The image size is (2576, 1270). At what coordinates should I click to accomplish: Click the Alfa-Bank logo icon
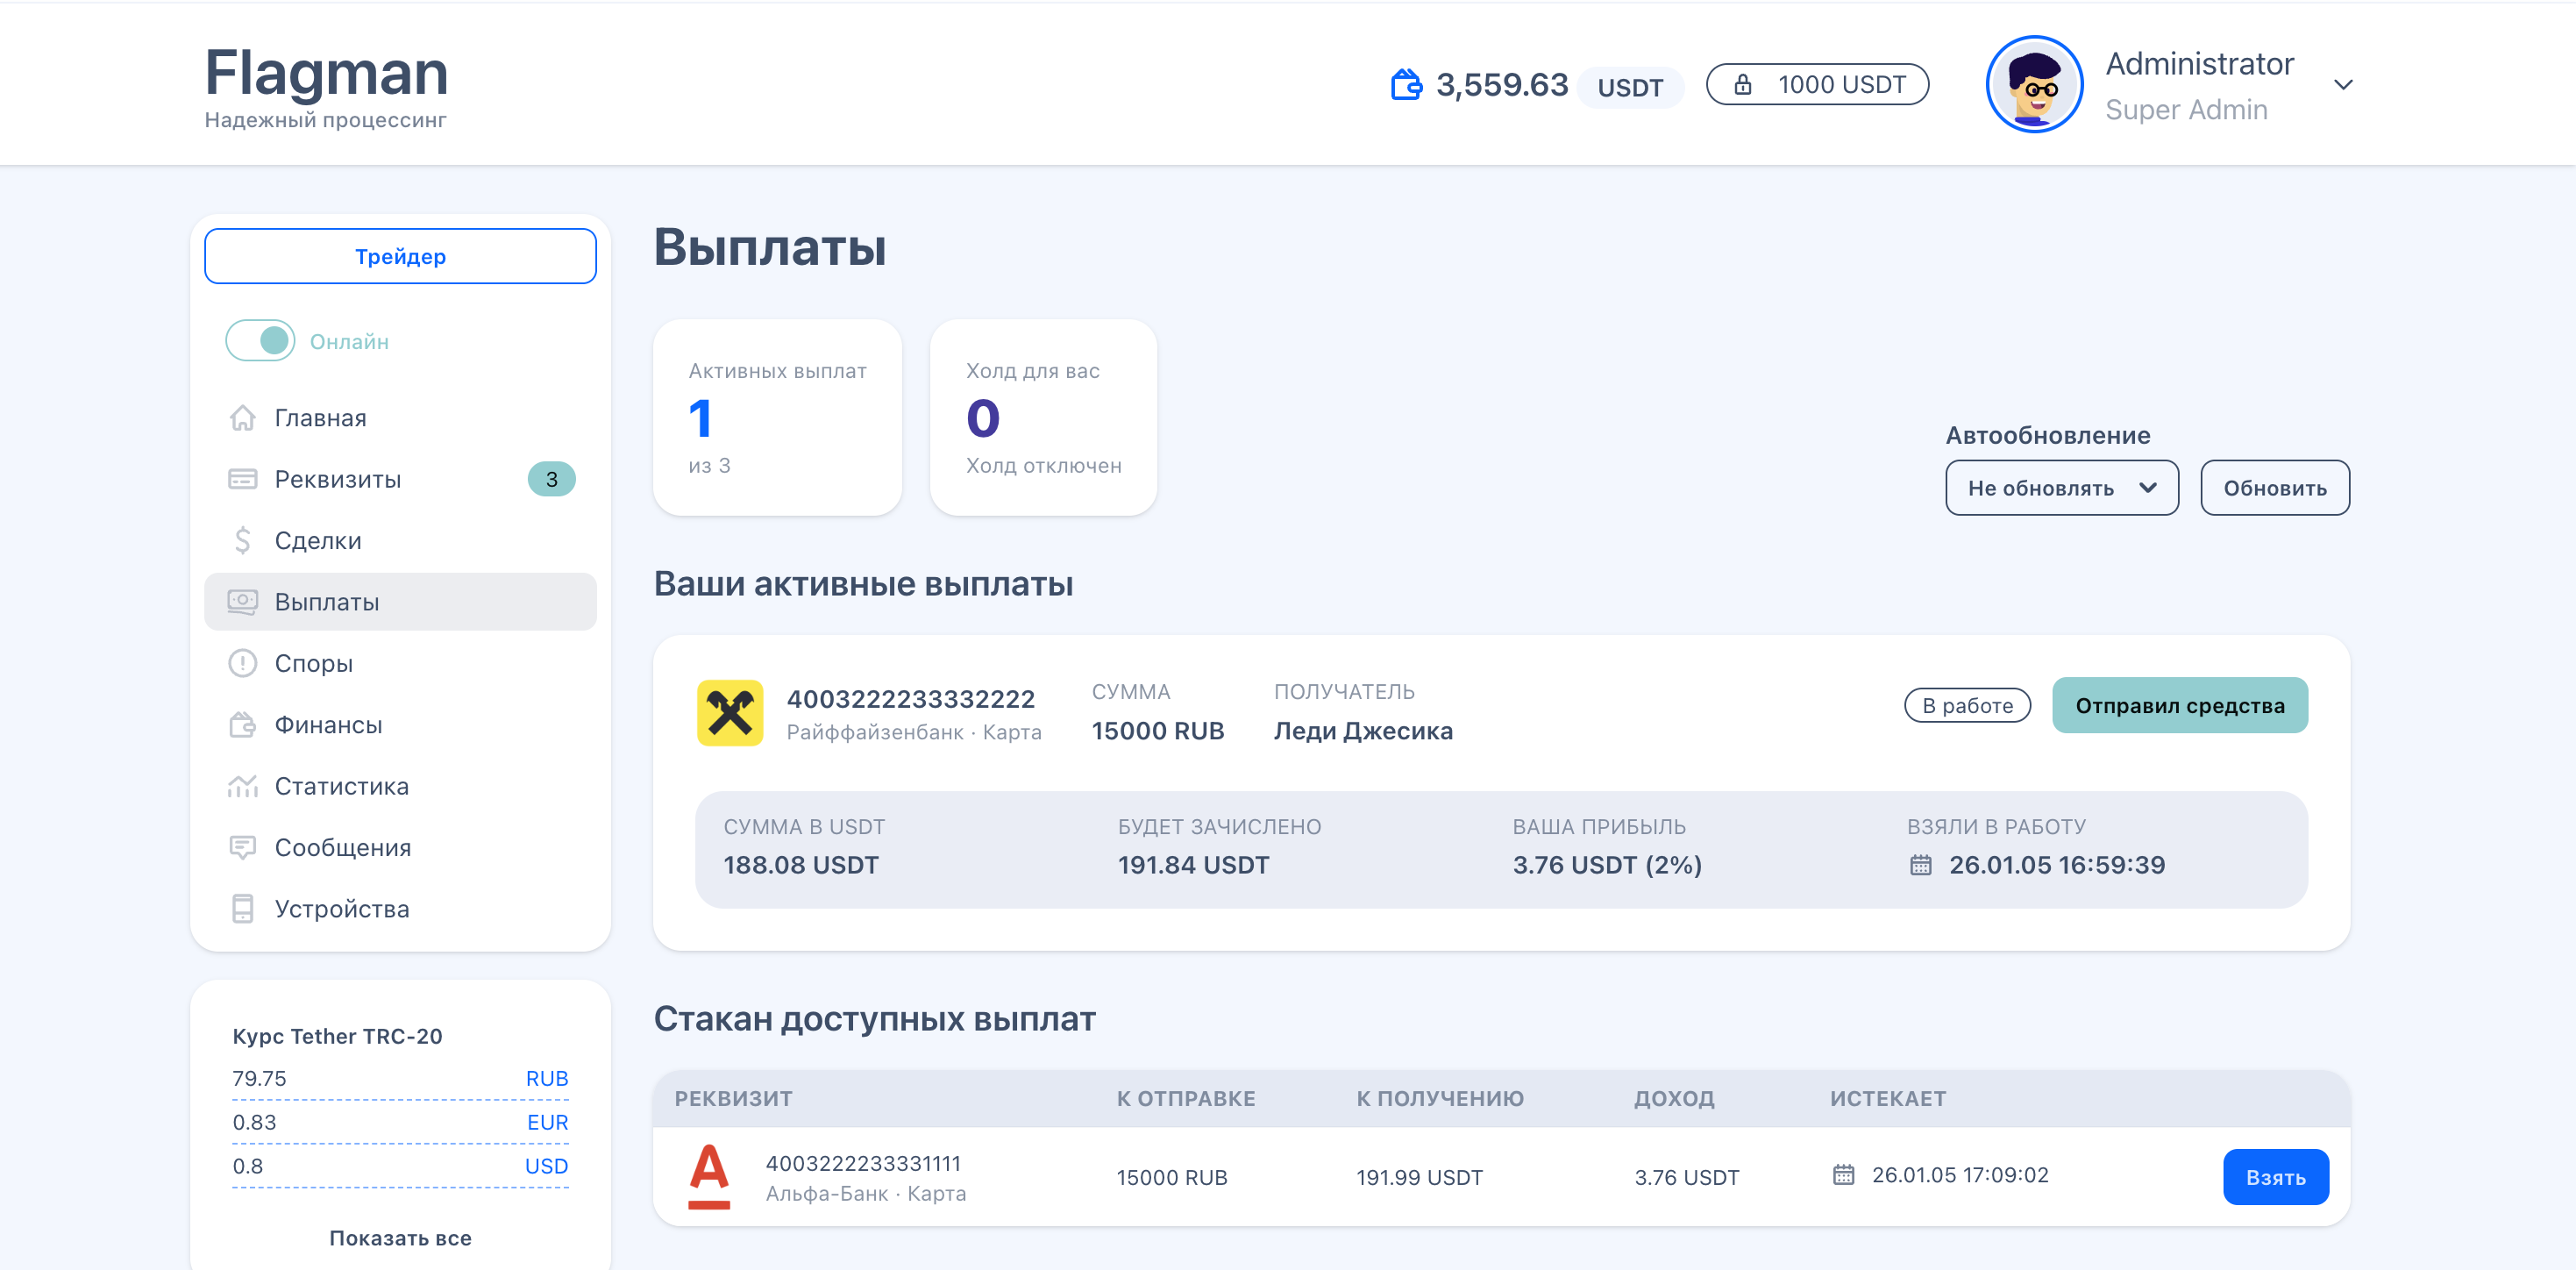click(x=709, y=1176)
